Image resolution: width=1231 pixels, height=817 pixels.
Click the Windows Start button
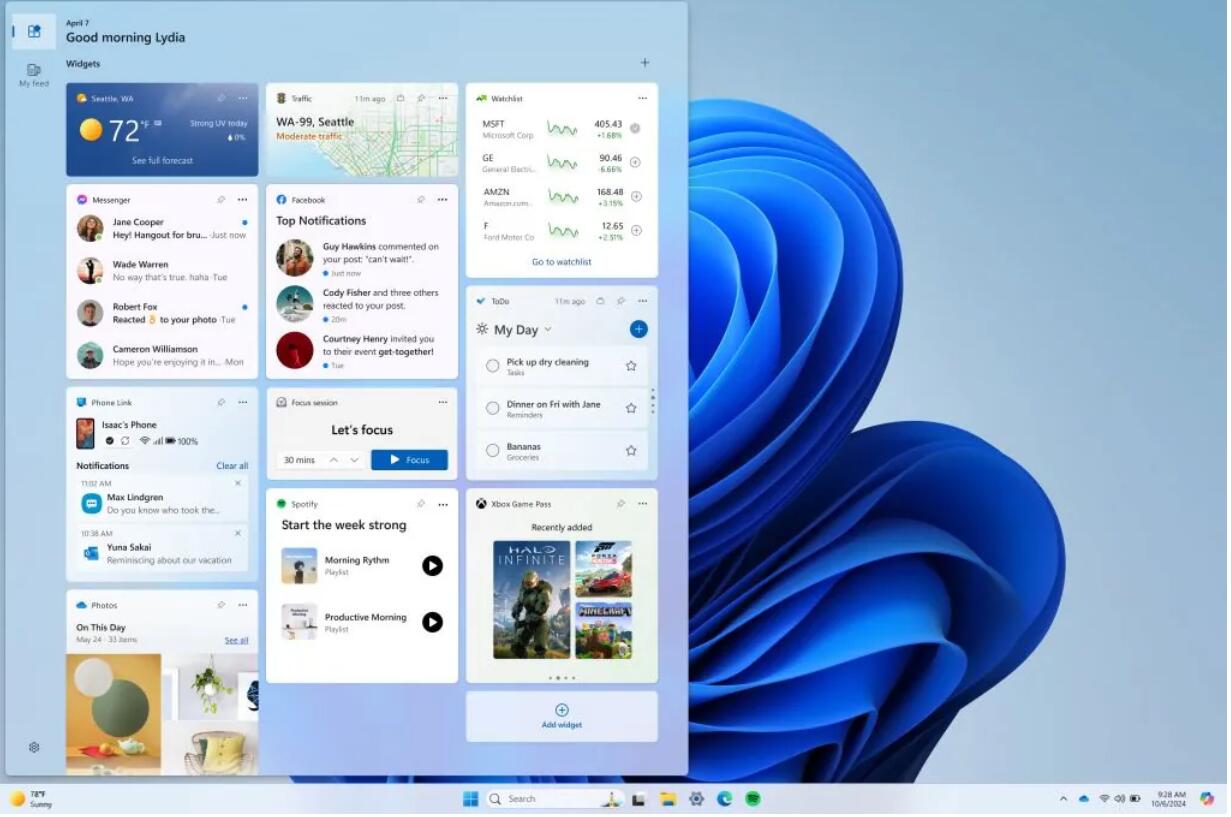pyautogui.click(x=472, y=801)
